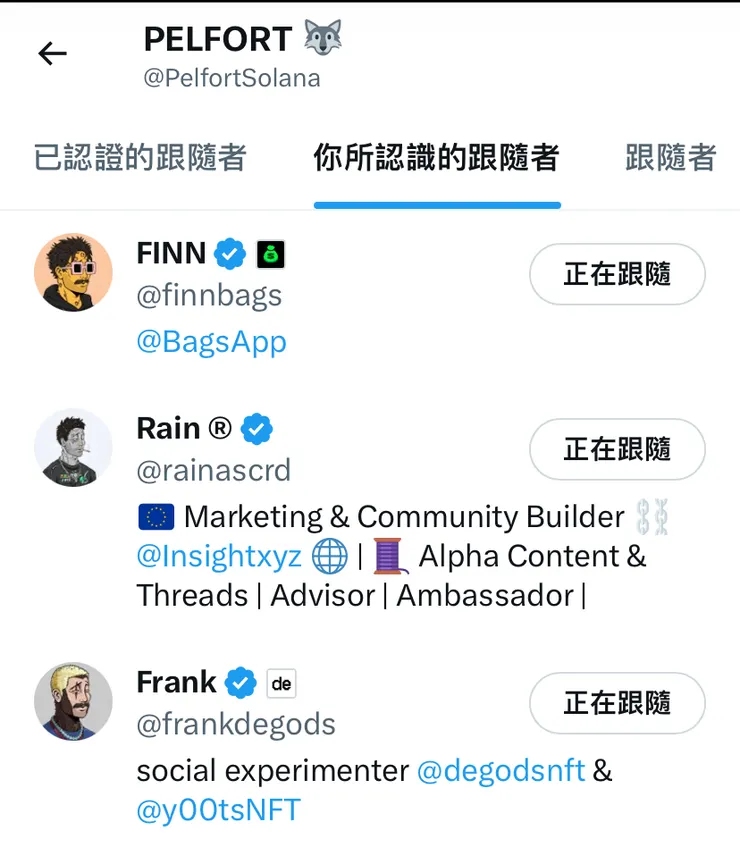The image size is (740, 854).
Task: Toggle the 正在跟隨 button for FINN
Action: pos(617,274)
